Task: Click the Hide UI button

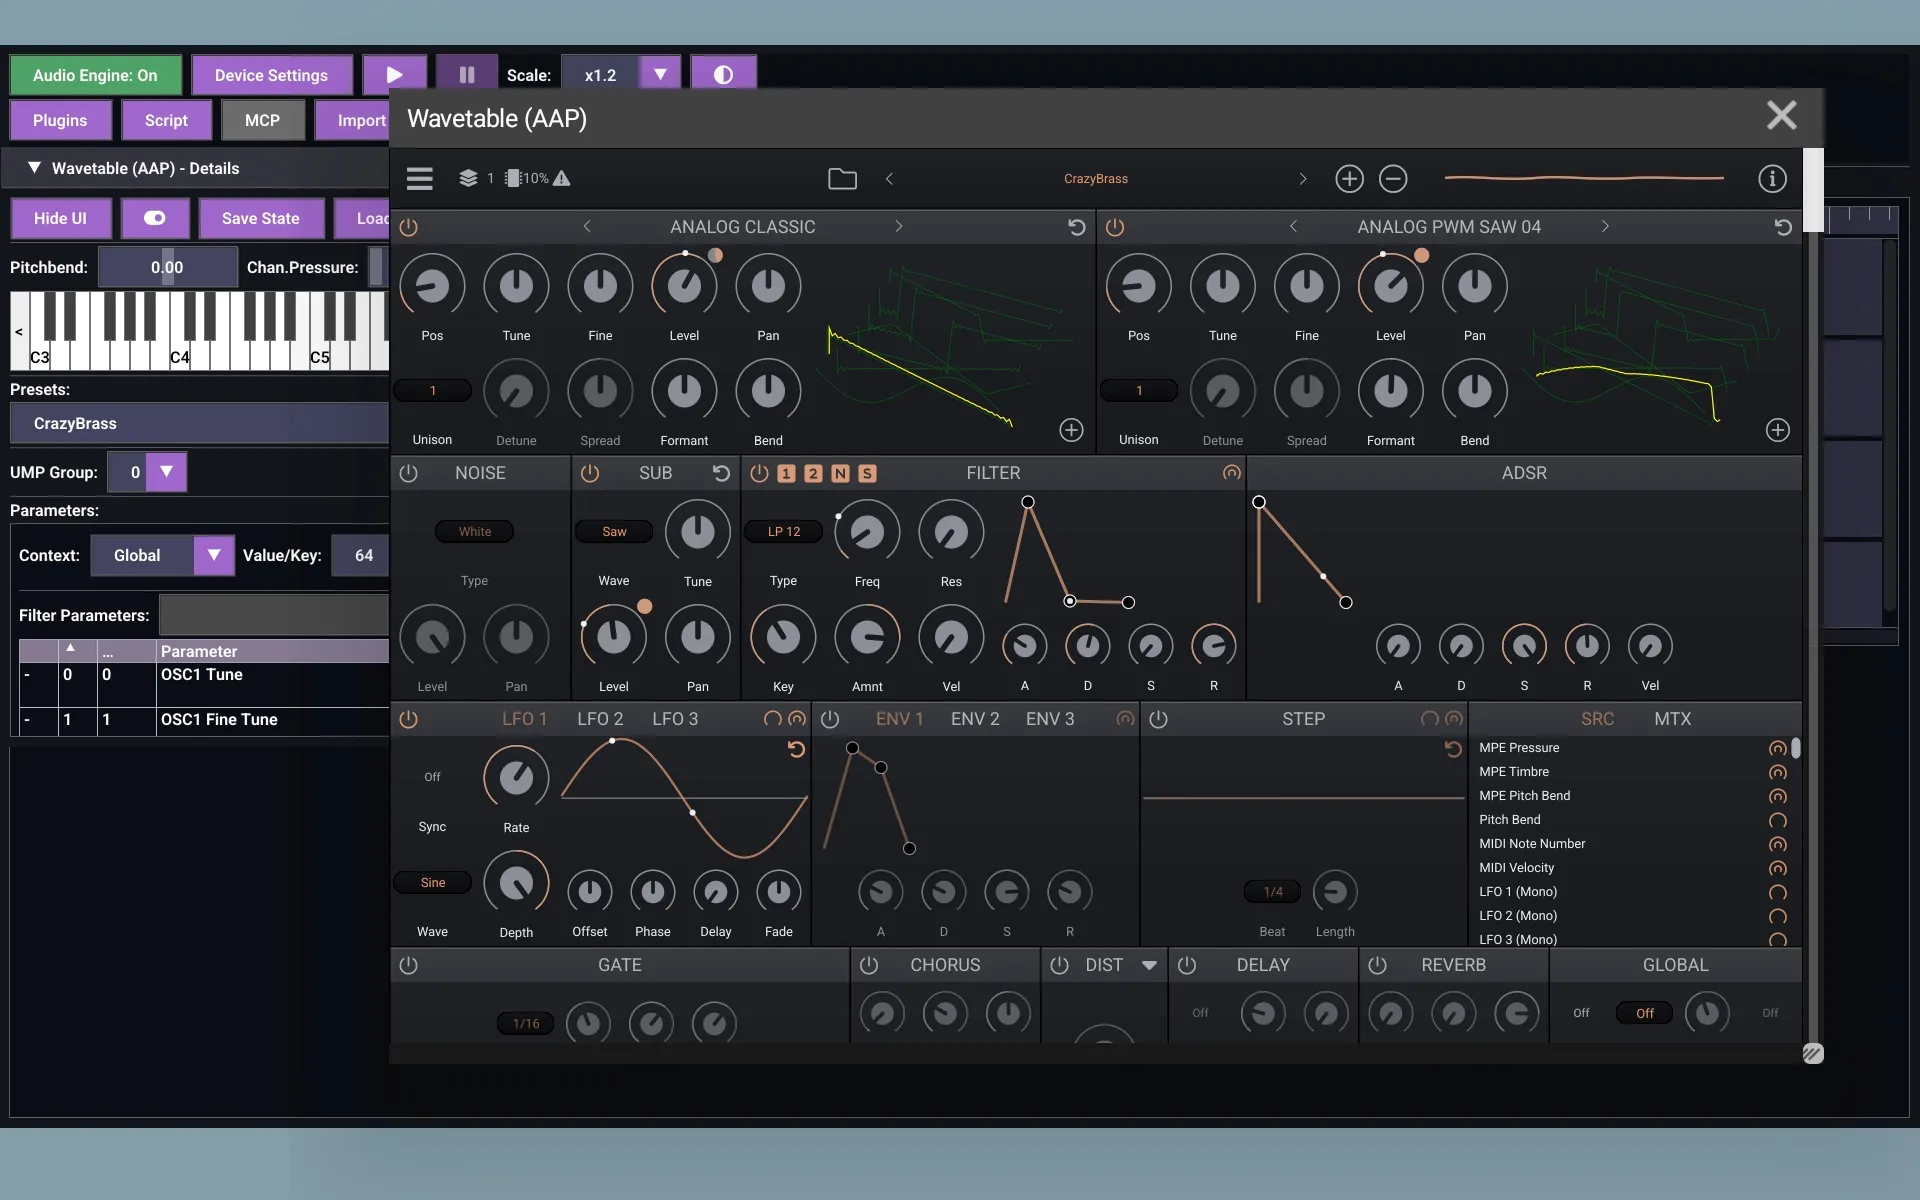Action: point(60,218)
